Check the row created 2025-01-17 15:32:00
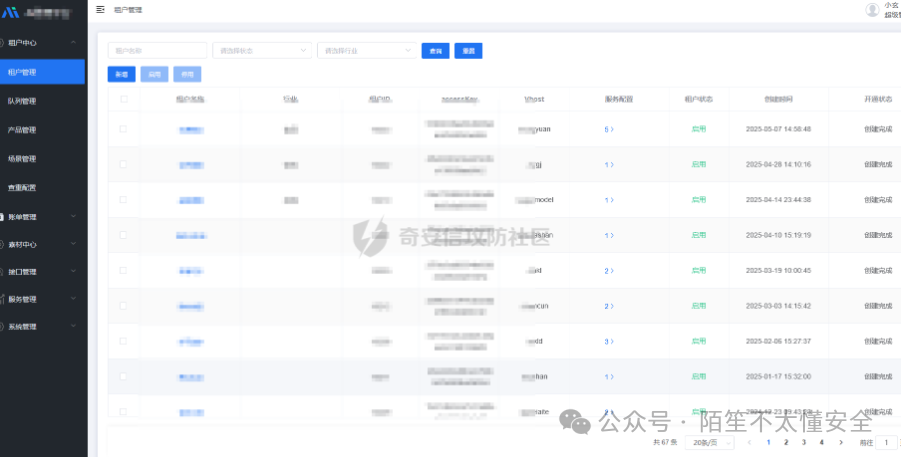The height and width of the screenshot is (457, 901). click(123, 377)
